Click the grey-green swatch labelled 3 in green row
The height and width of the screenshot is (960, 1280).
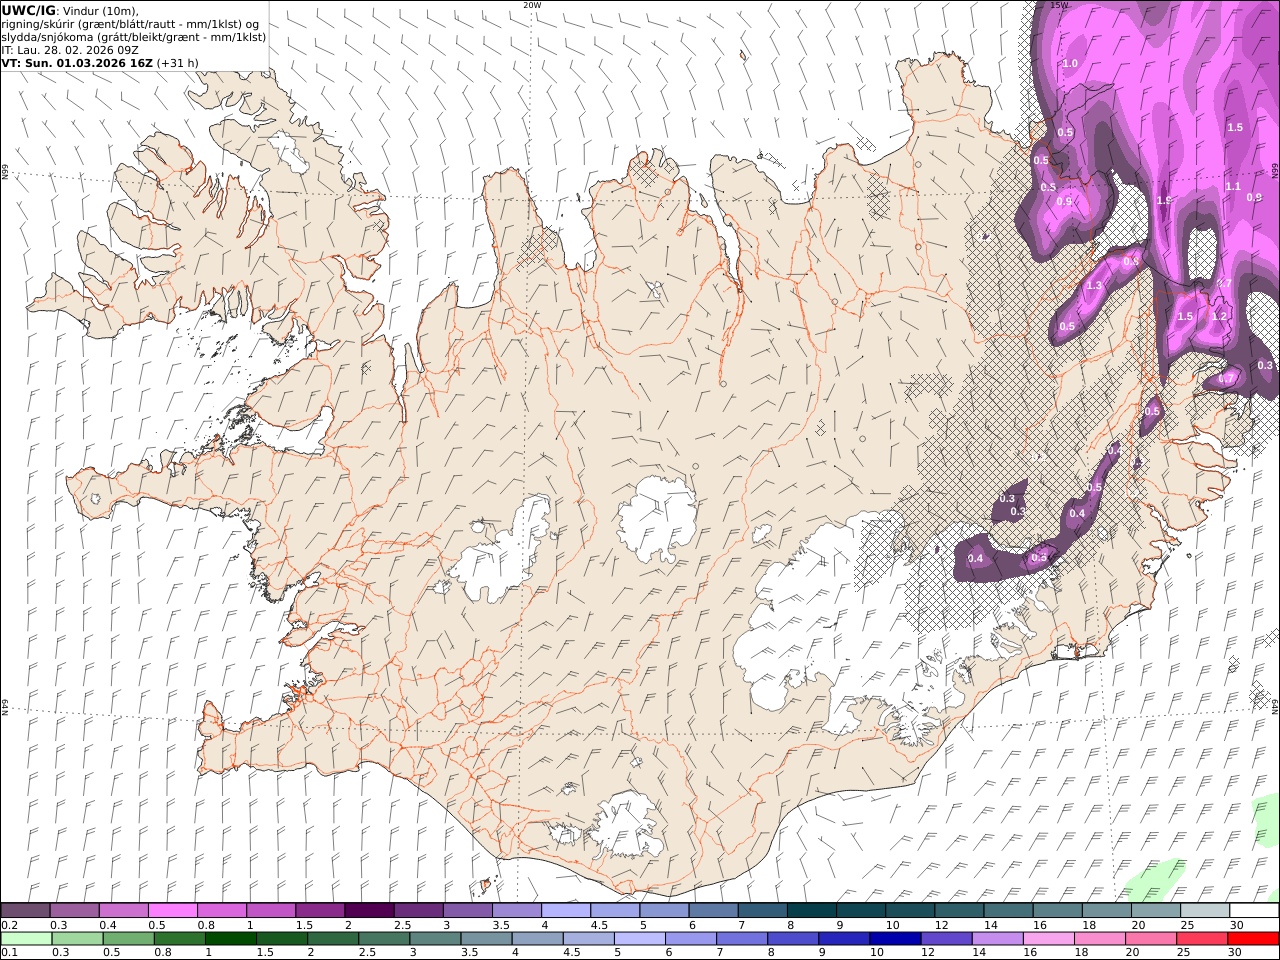pyautogui.click(x=433, y=939)
